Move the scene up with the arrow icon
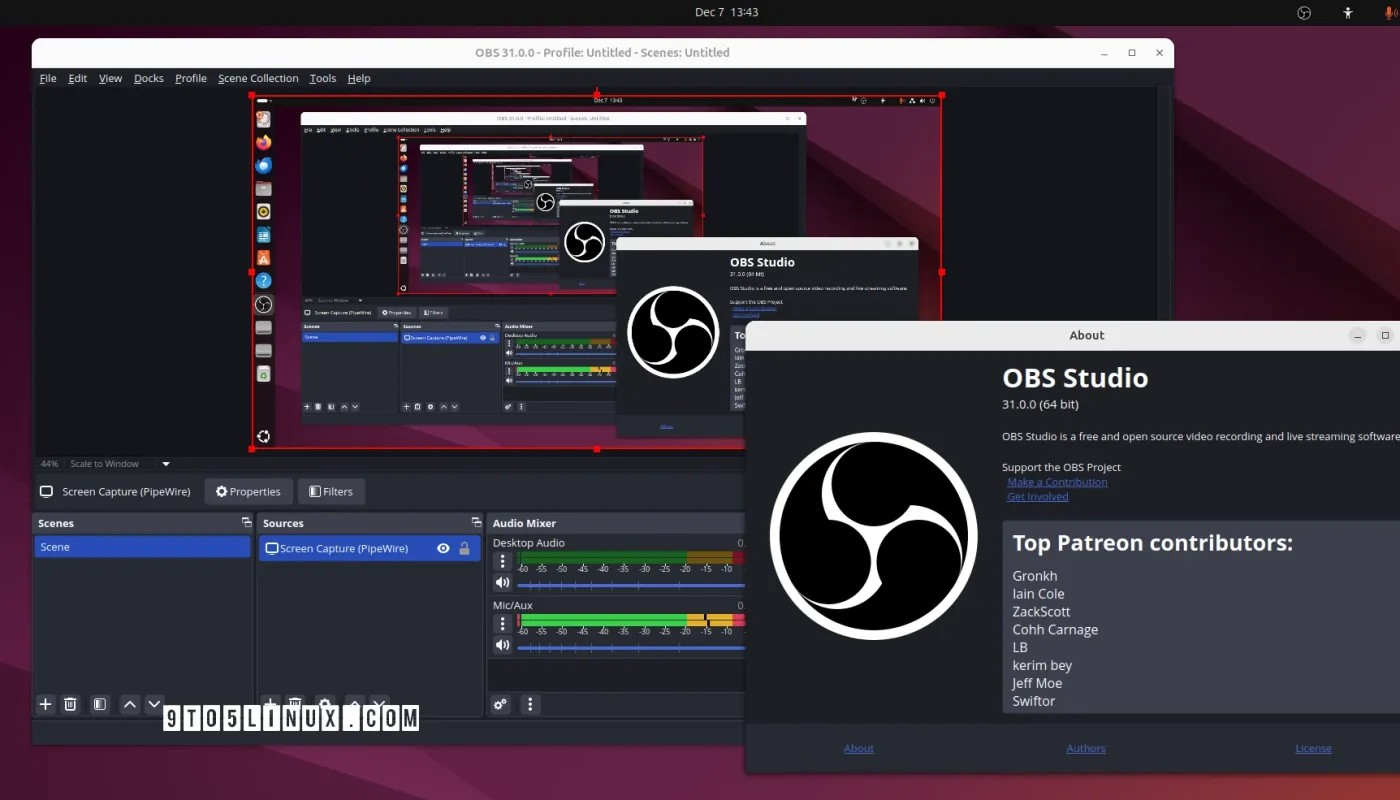Viewport: 1400px width, 800px height. point(130,704)
